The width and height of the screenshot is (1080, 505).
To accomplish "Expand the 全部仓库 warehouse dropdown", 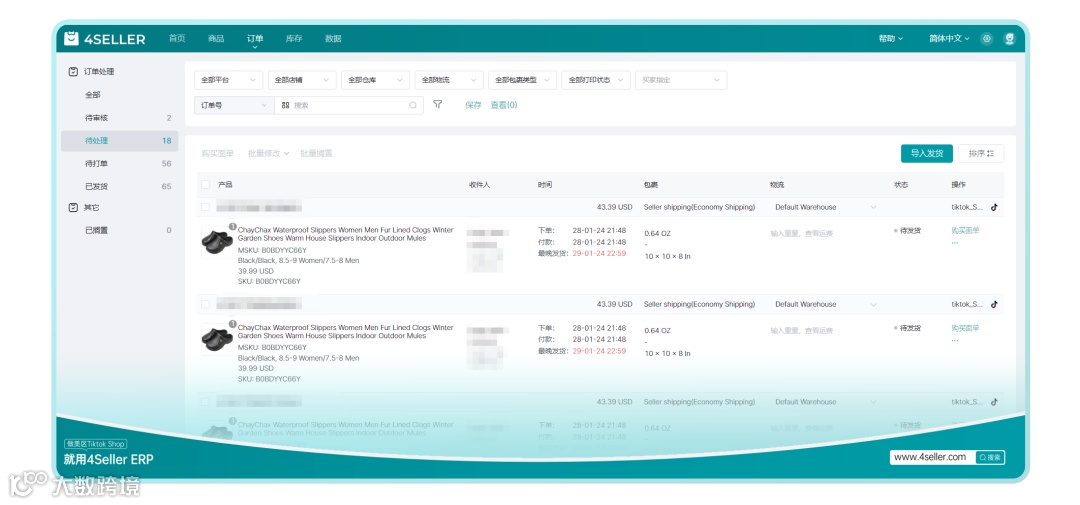I will coord(375,80).
